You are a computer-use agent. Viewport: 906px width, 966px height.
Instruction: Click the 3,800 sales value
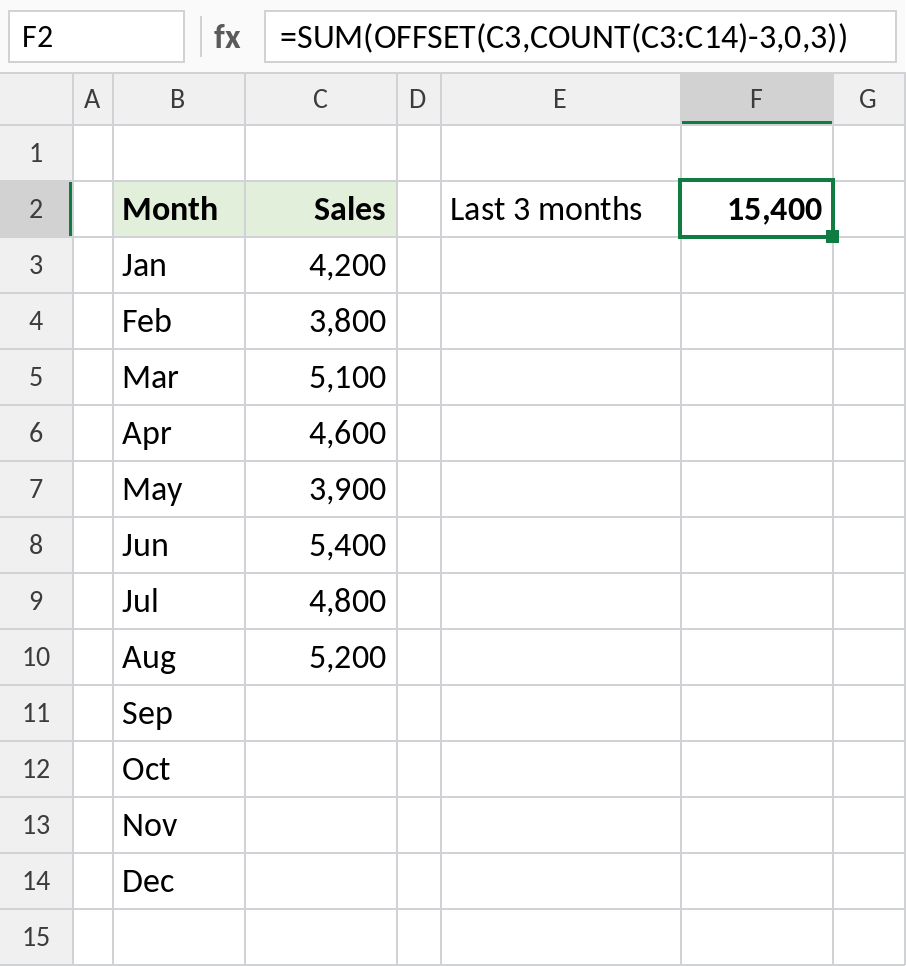(x=321, y=321)
